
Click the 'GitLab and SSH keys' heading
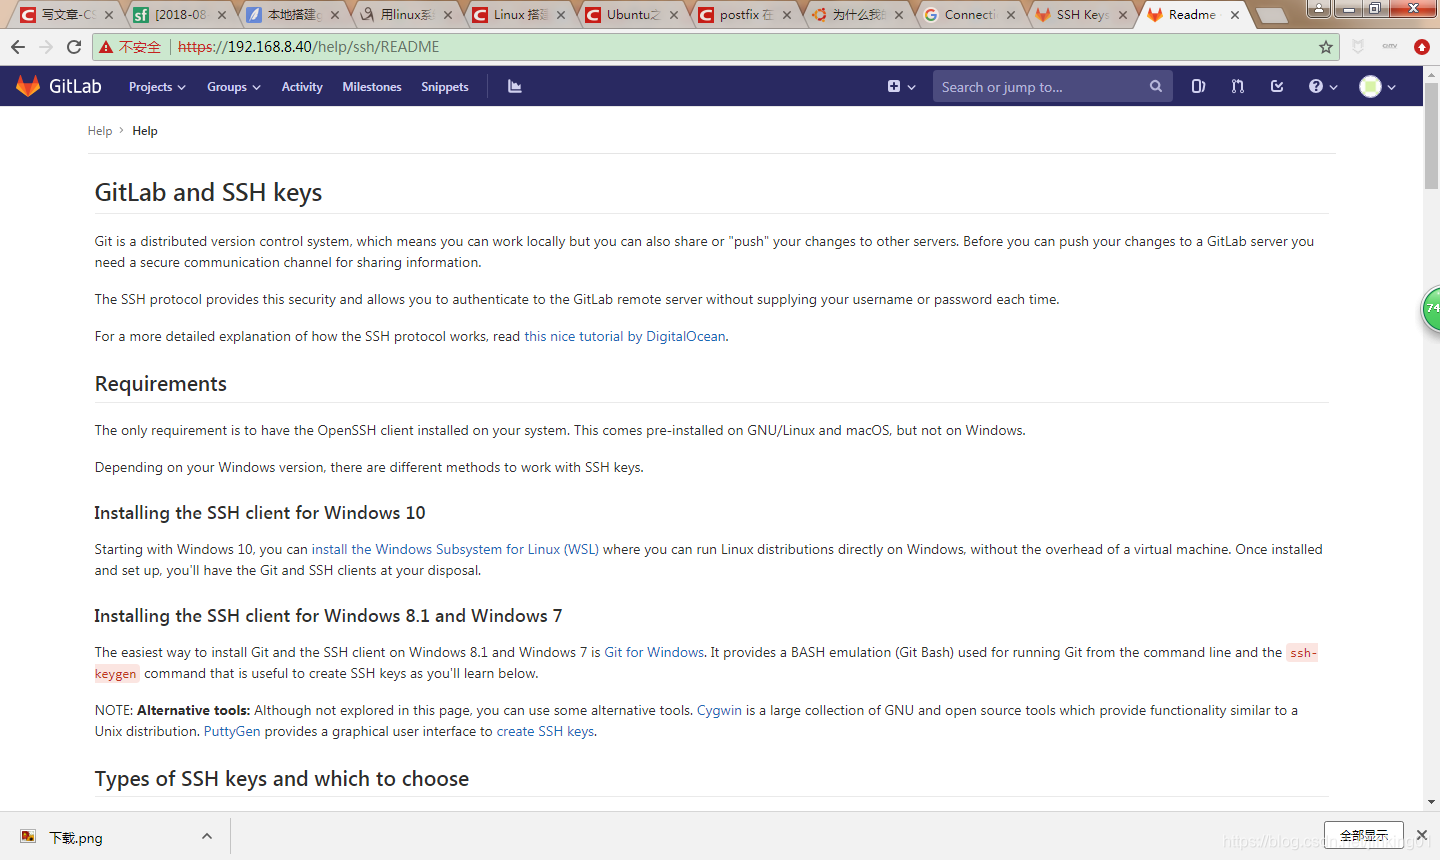point(208,192)
